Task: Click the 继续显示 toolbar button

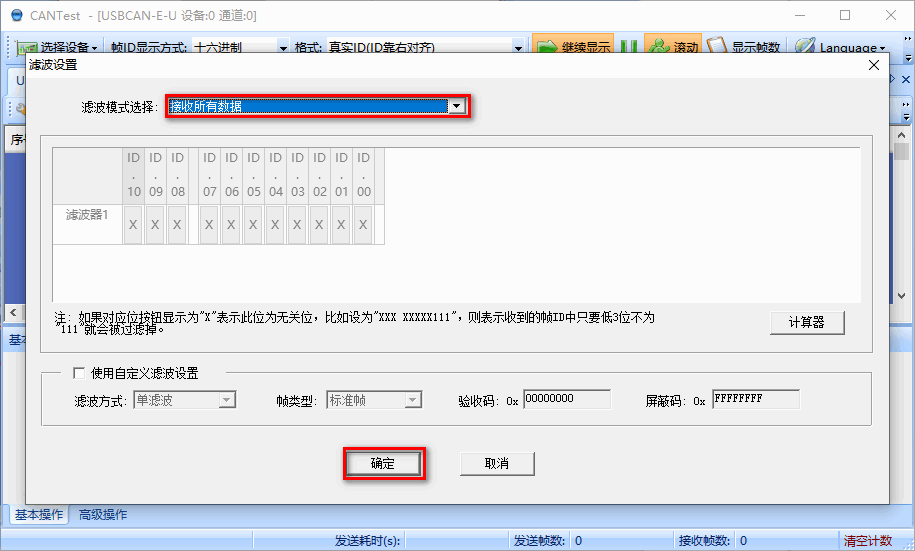Action: coord(573,47)
